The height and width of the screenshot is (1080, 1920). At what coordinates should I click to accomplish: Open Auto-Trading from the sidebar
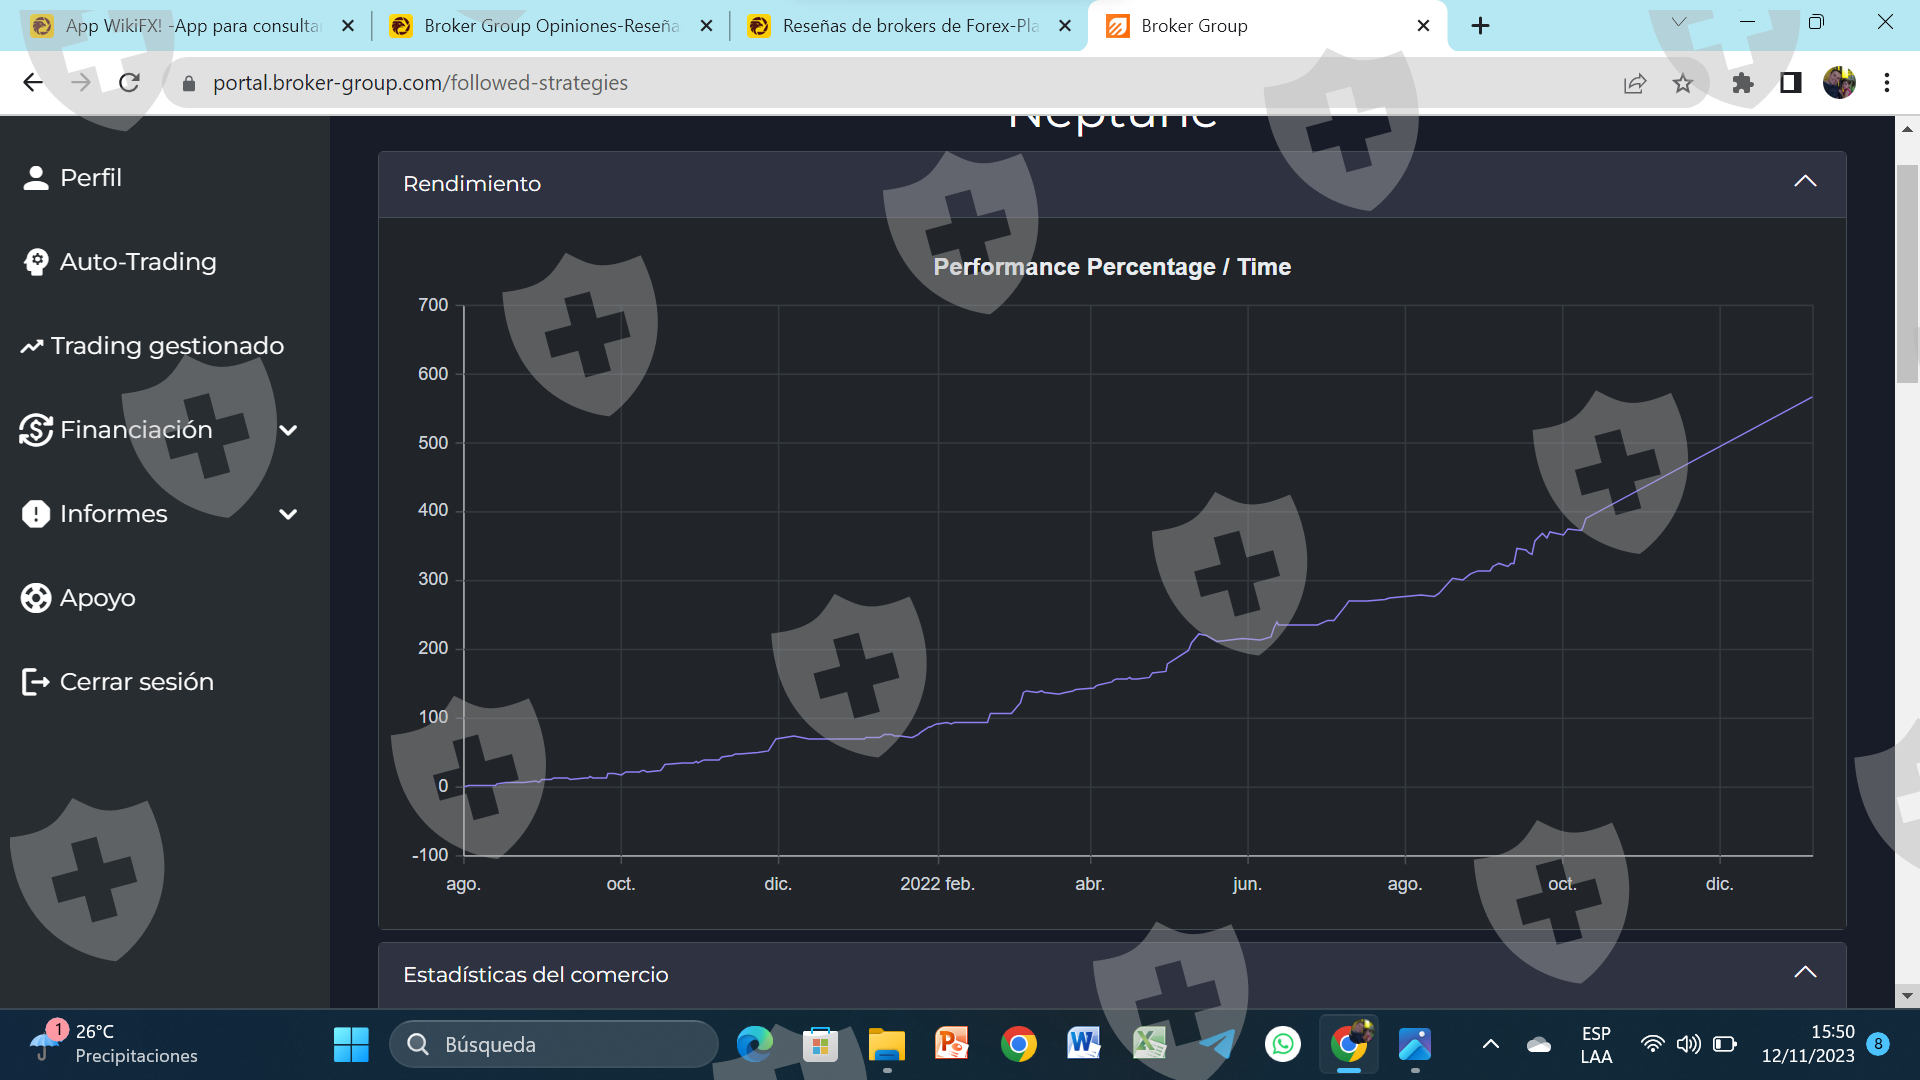click(x=137, y=262)
